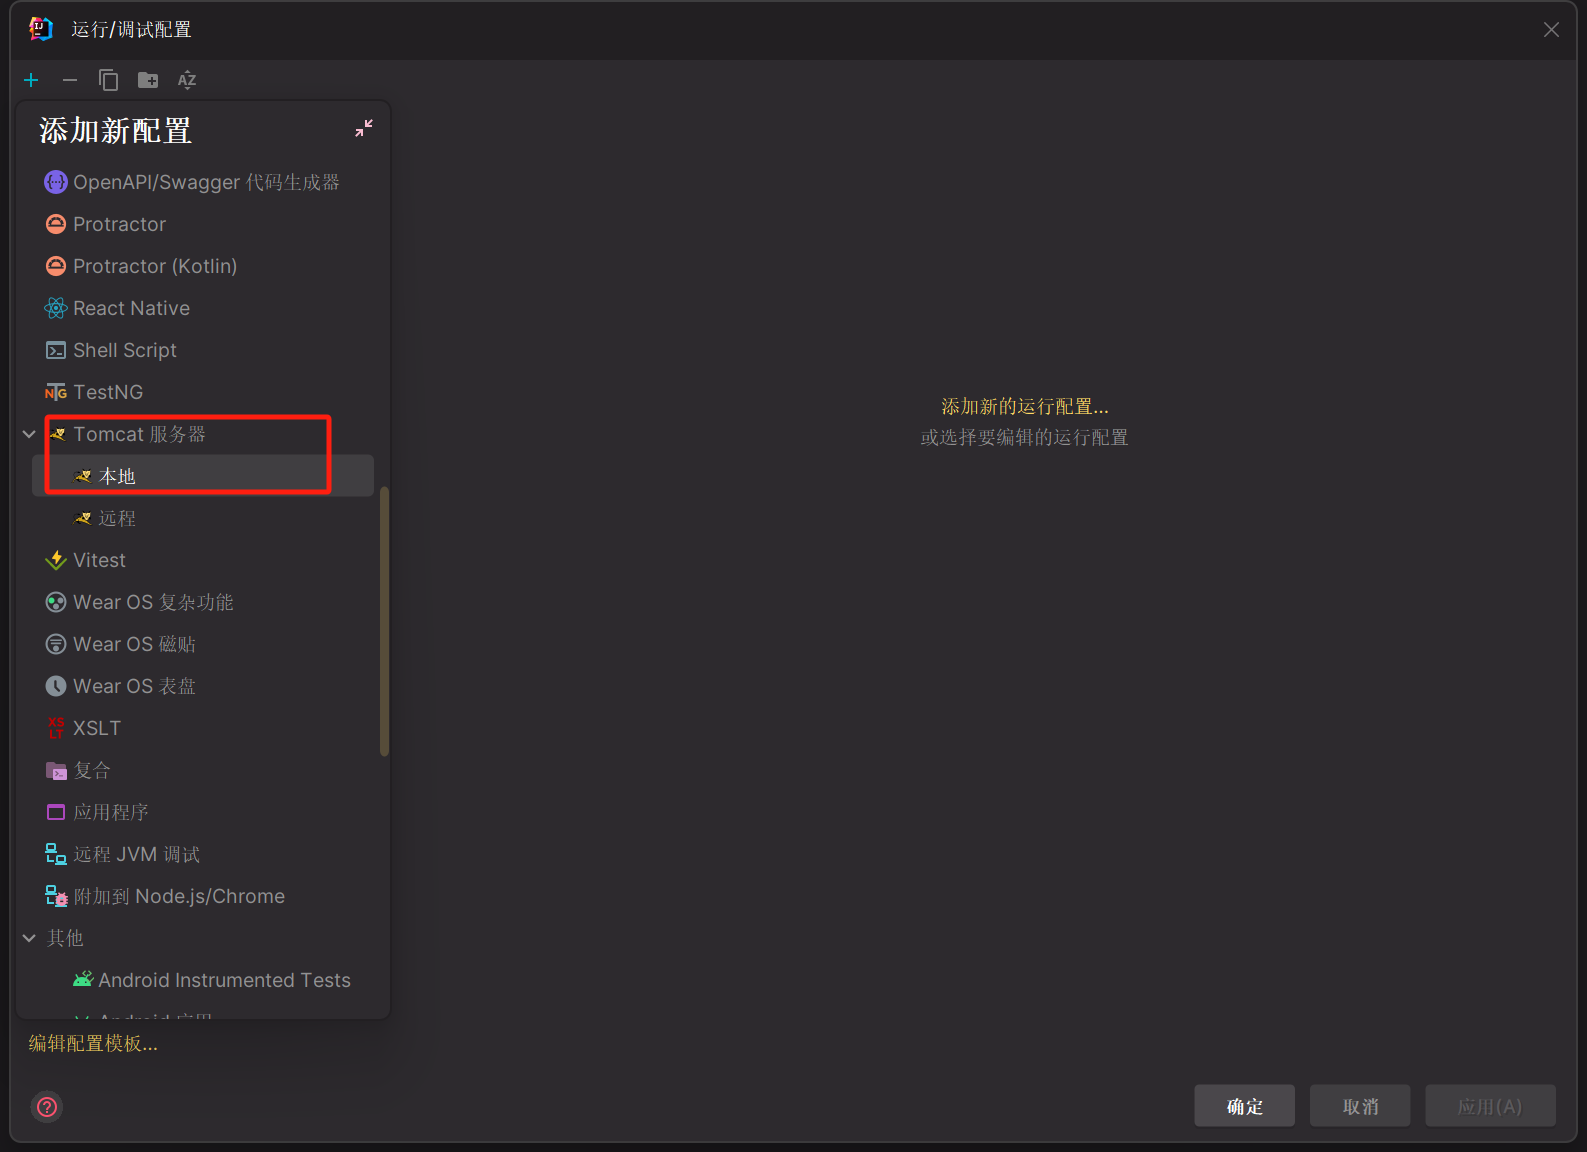Click the 复合 compound folder icon

coord(56,770)
